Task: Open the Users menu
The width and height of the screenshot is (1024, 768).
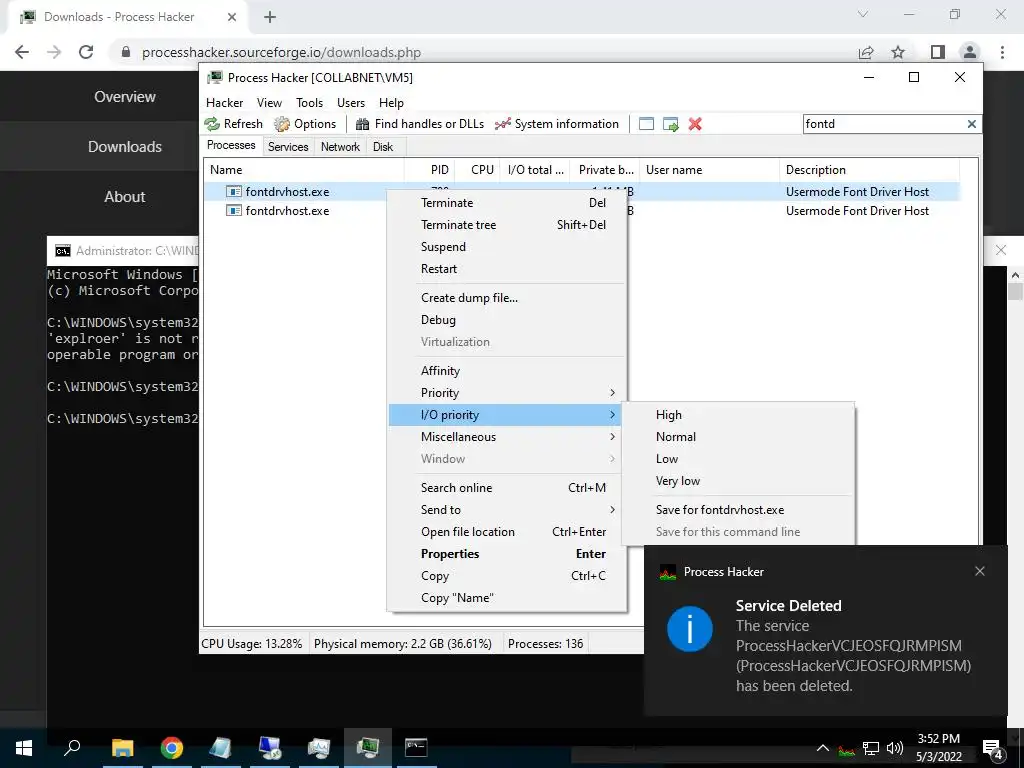Action: click(x=351, y=103)
